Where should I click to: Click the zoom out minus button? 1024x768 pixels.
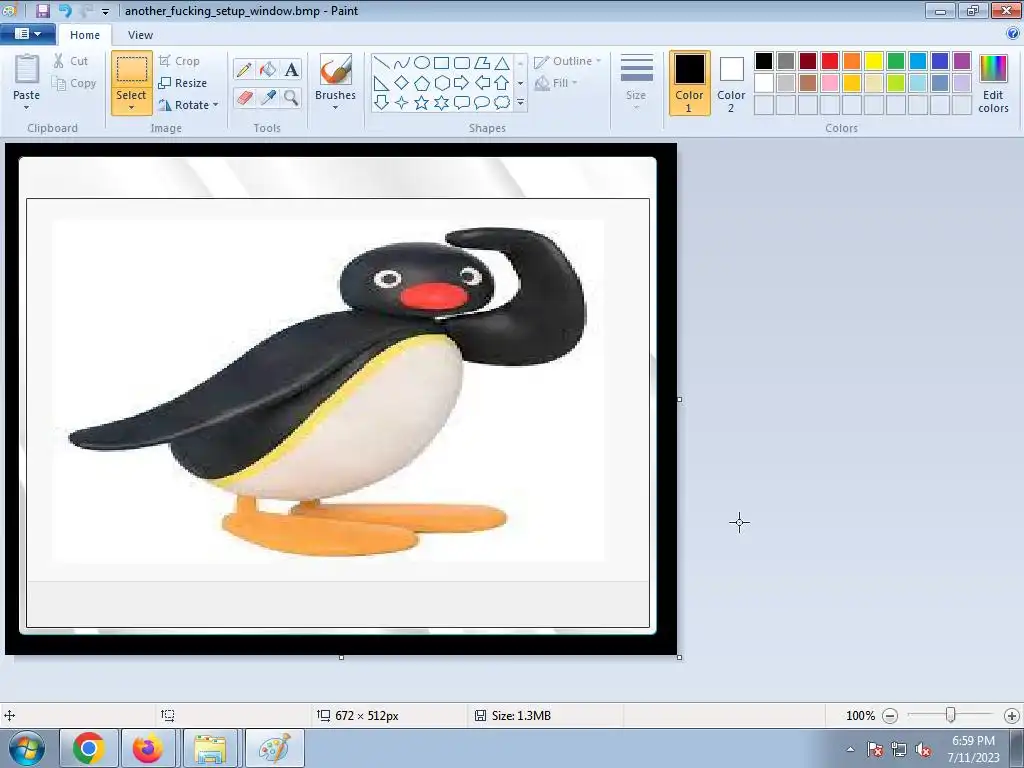pyautogui.click(x=889, y=716)
